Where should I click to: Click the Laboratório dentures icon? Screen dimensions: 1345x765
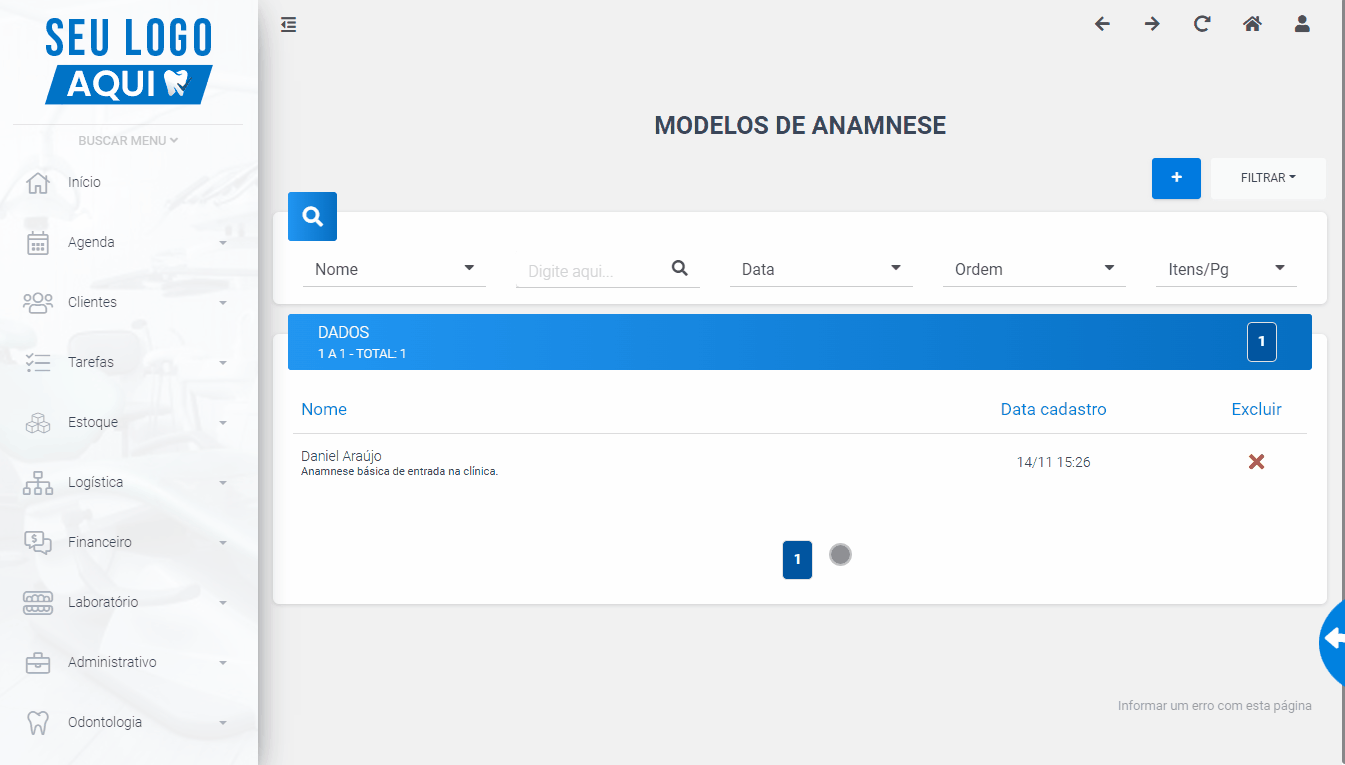point(38,602)
